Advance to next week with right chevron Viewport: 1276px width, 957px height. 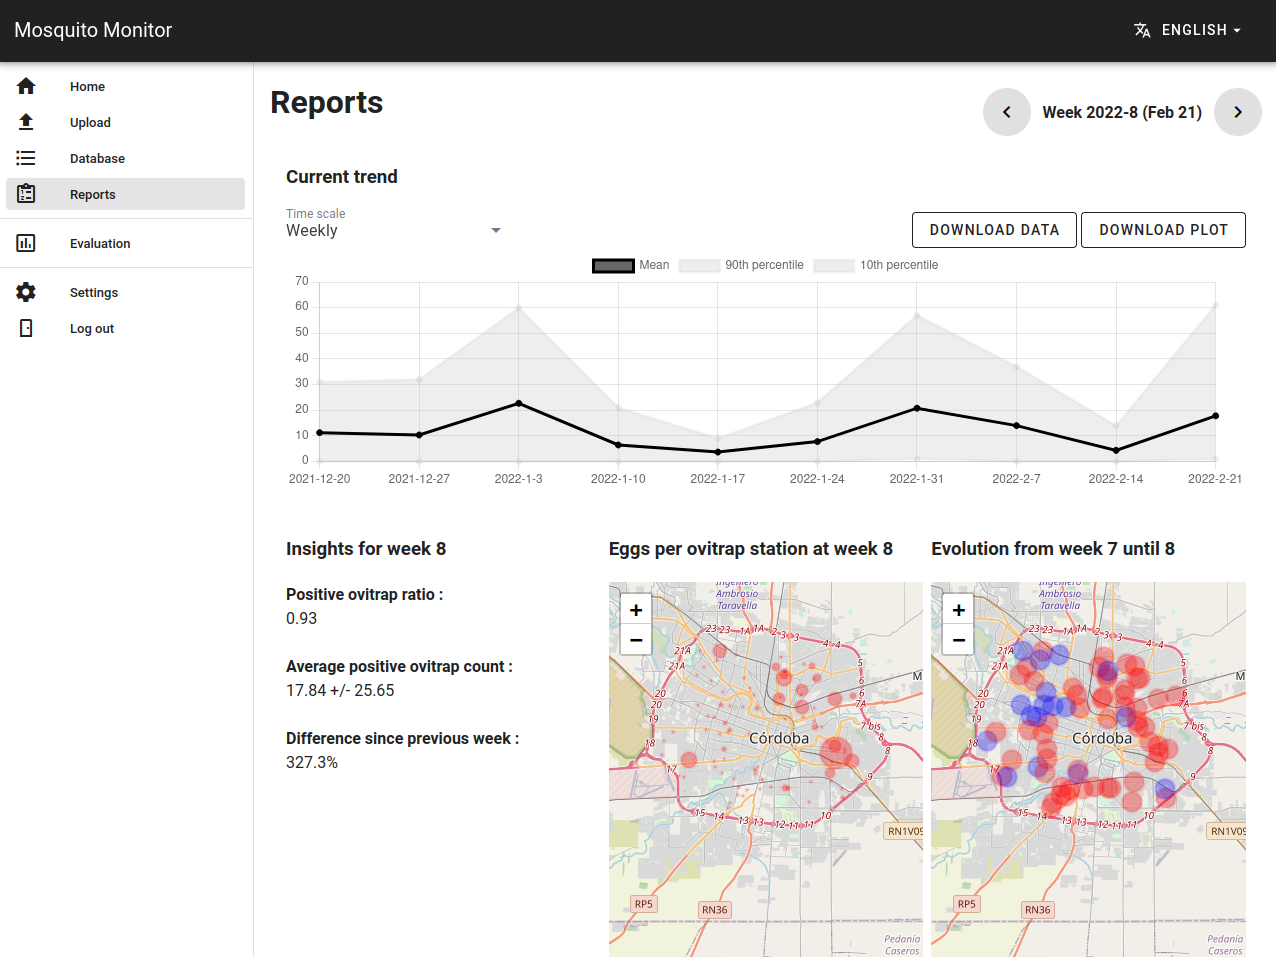[x=1237, y=112]
